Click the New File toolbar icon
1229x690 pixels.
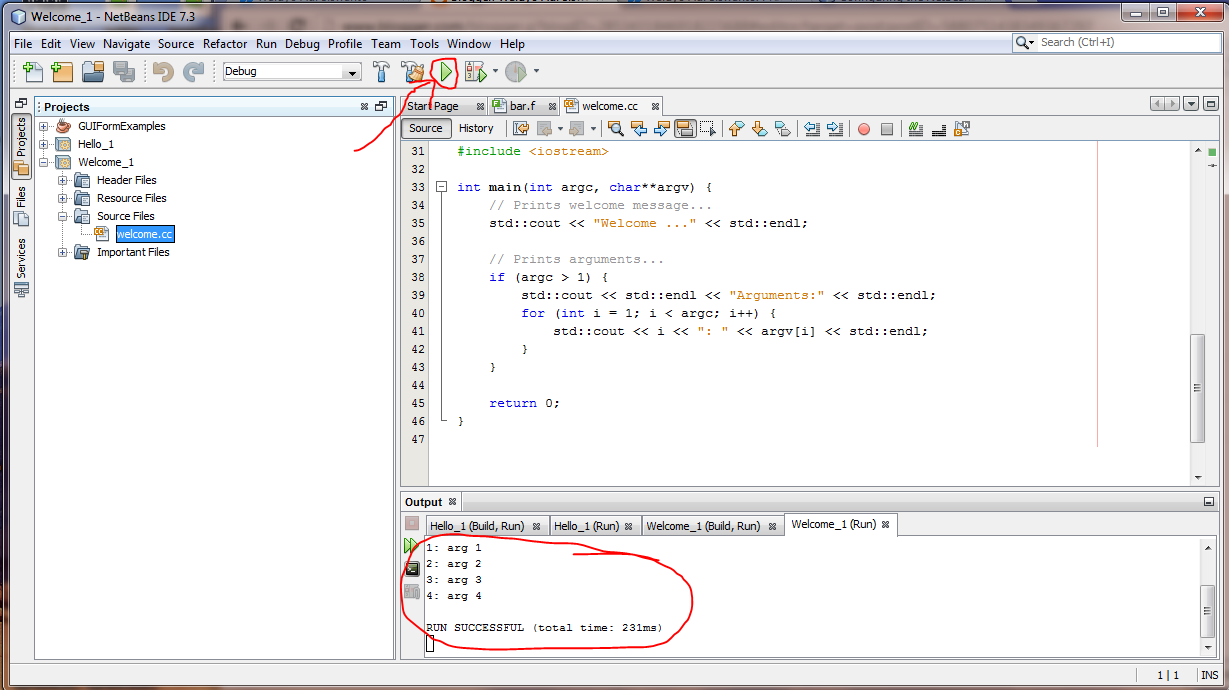[33, 72]
